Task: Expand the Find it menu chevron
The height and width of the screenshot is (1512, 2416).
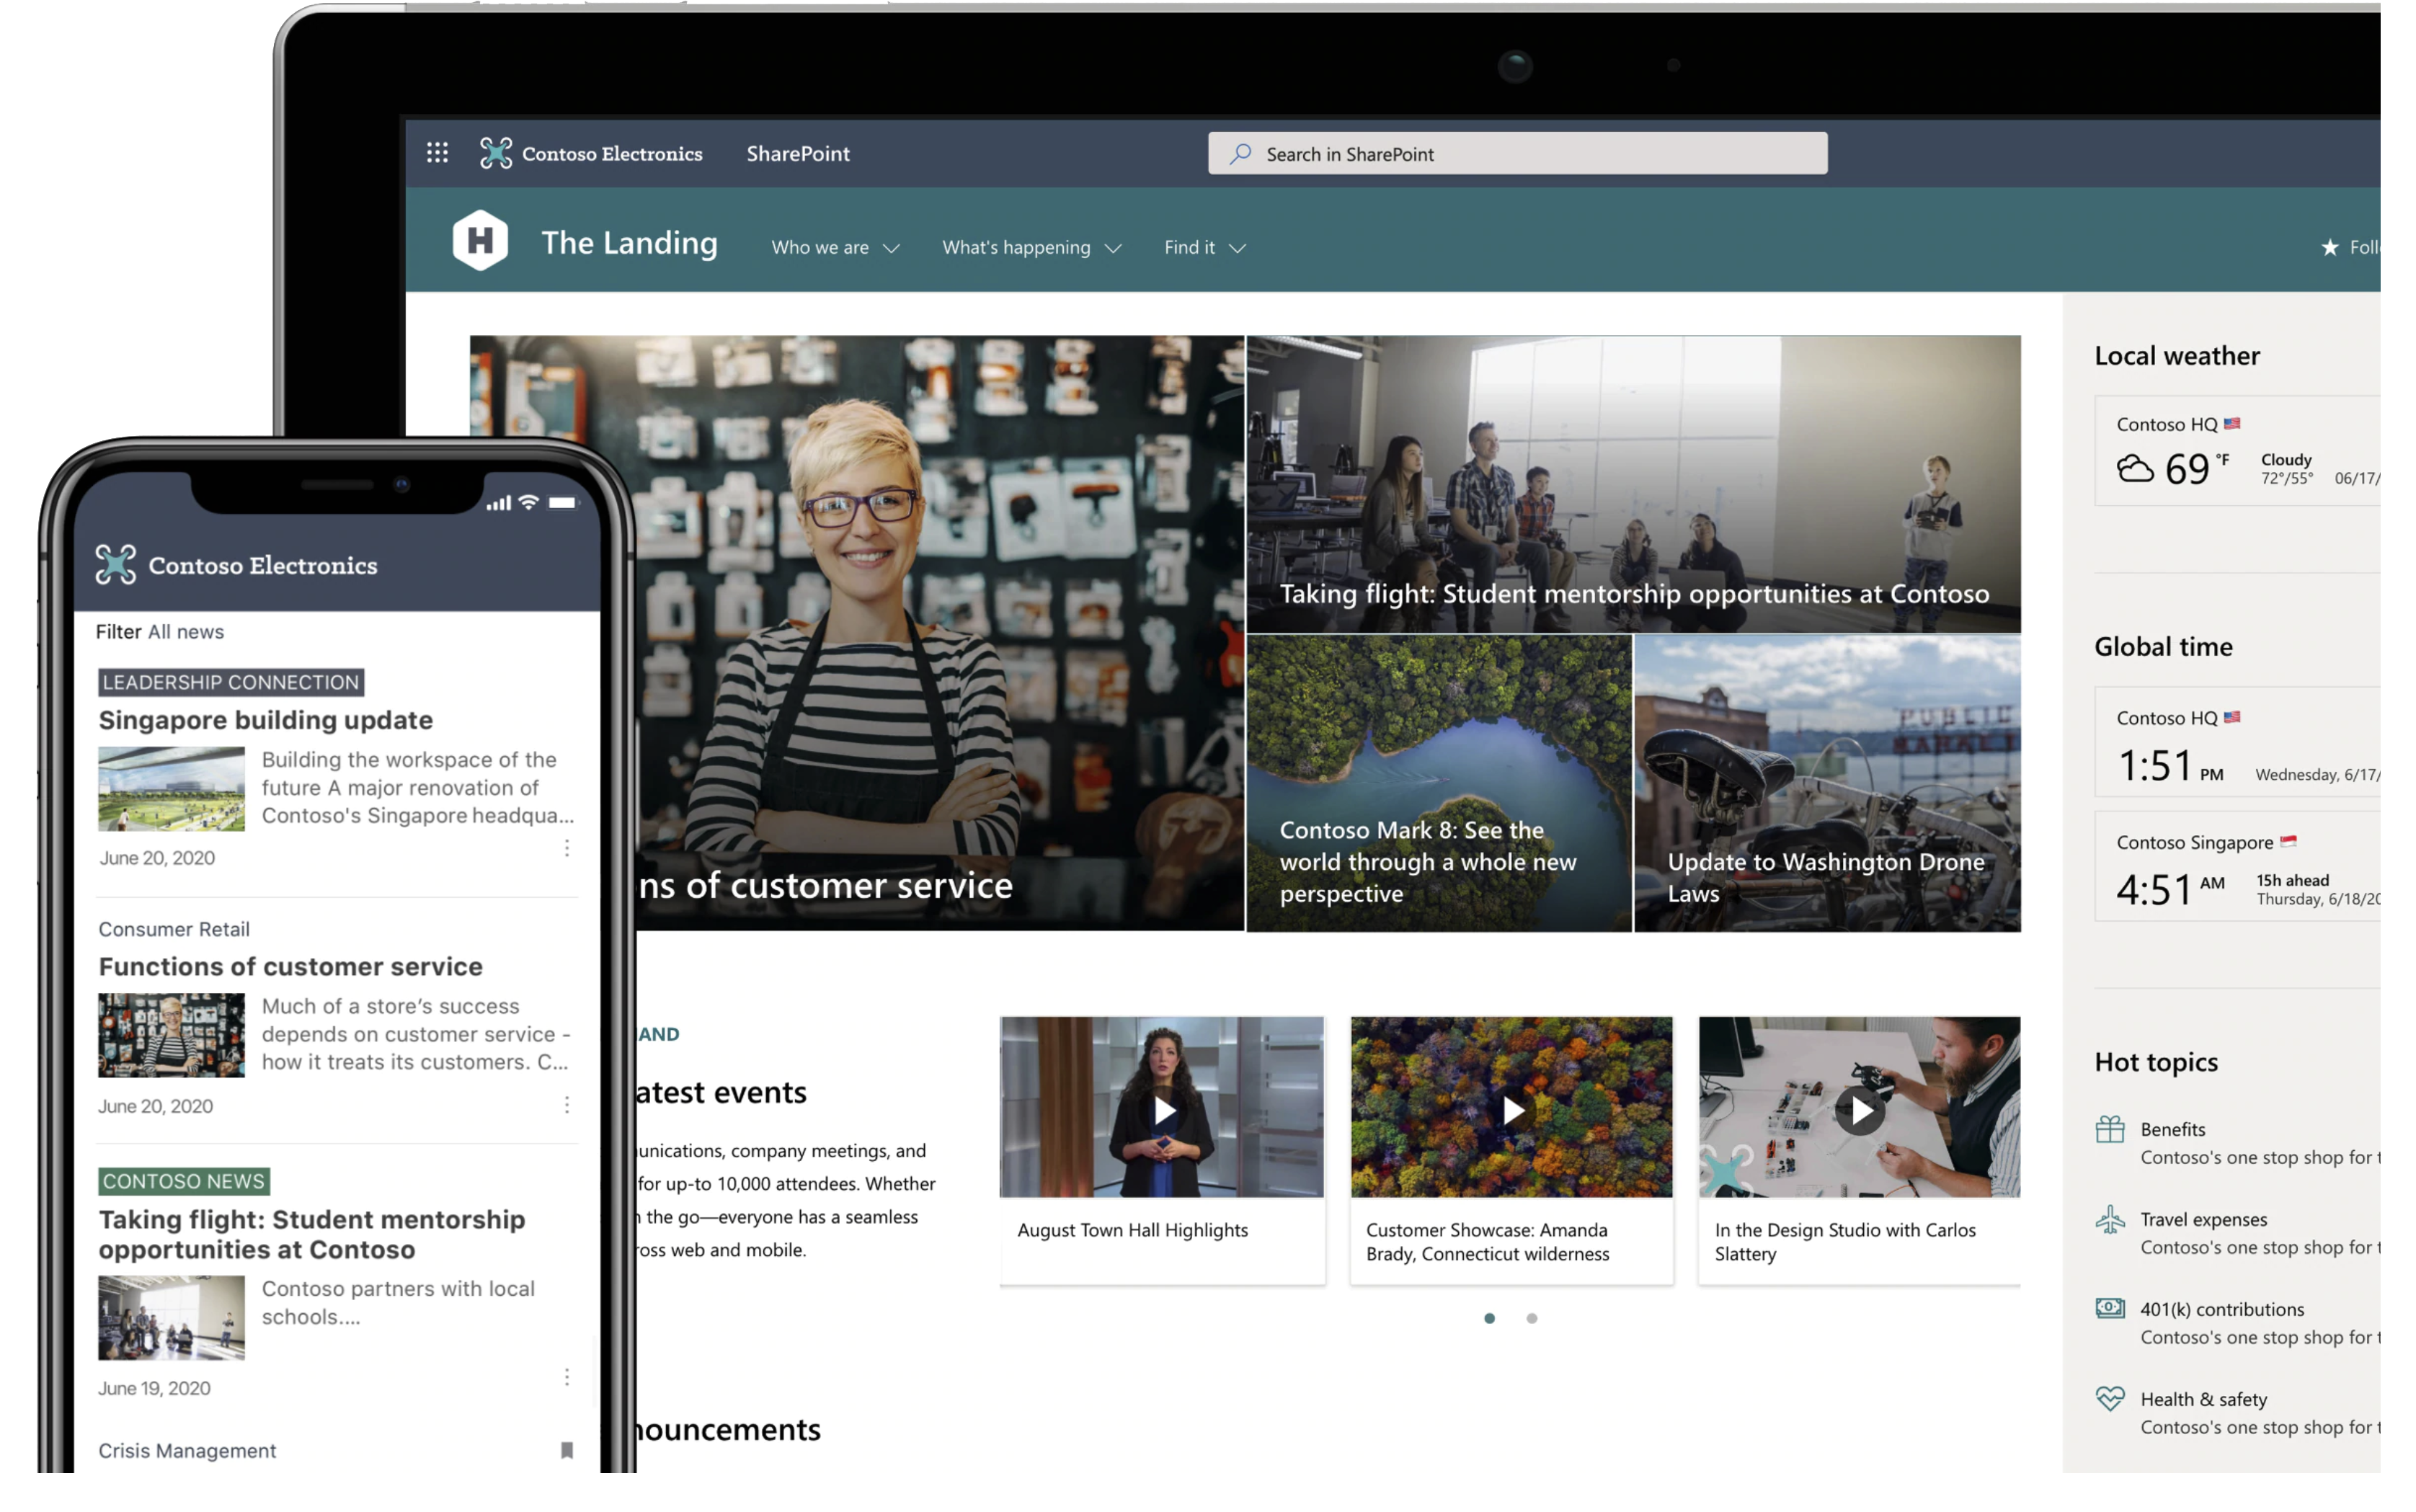Action: point(1237,248)
